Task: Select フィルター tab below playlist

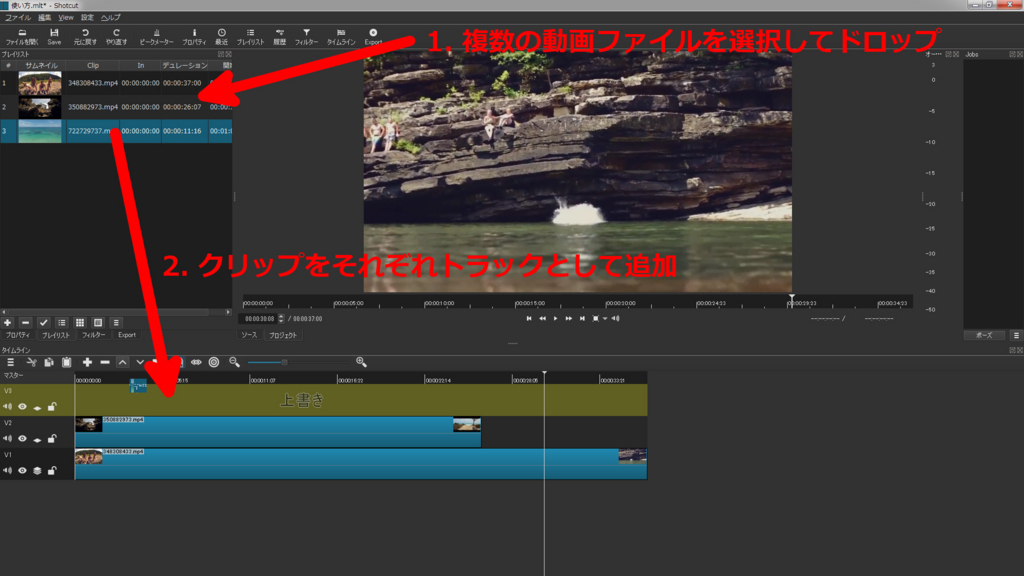Action: coord(93,335)
